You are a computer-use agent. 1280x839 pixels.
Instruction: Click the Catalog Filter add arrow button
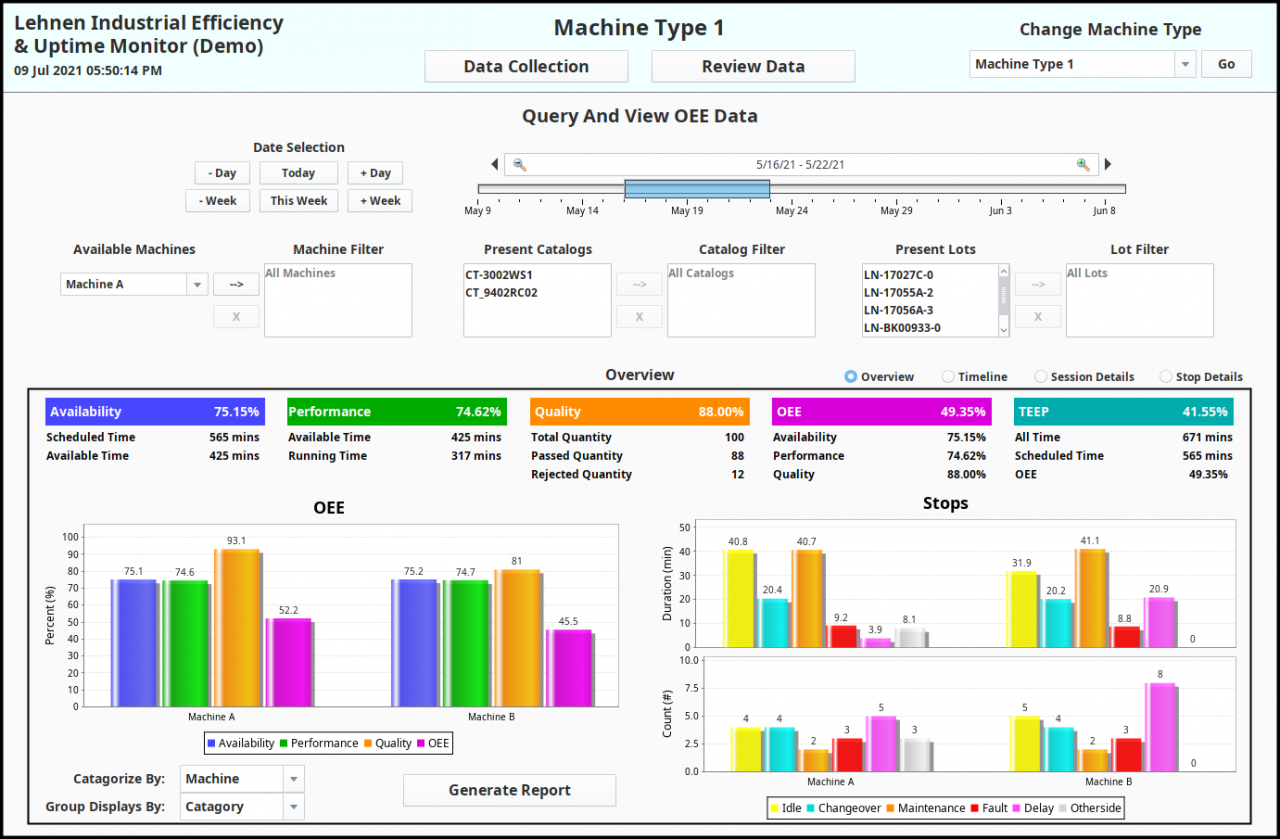639,284
